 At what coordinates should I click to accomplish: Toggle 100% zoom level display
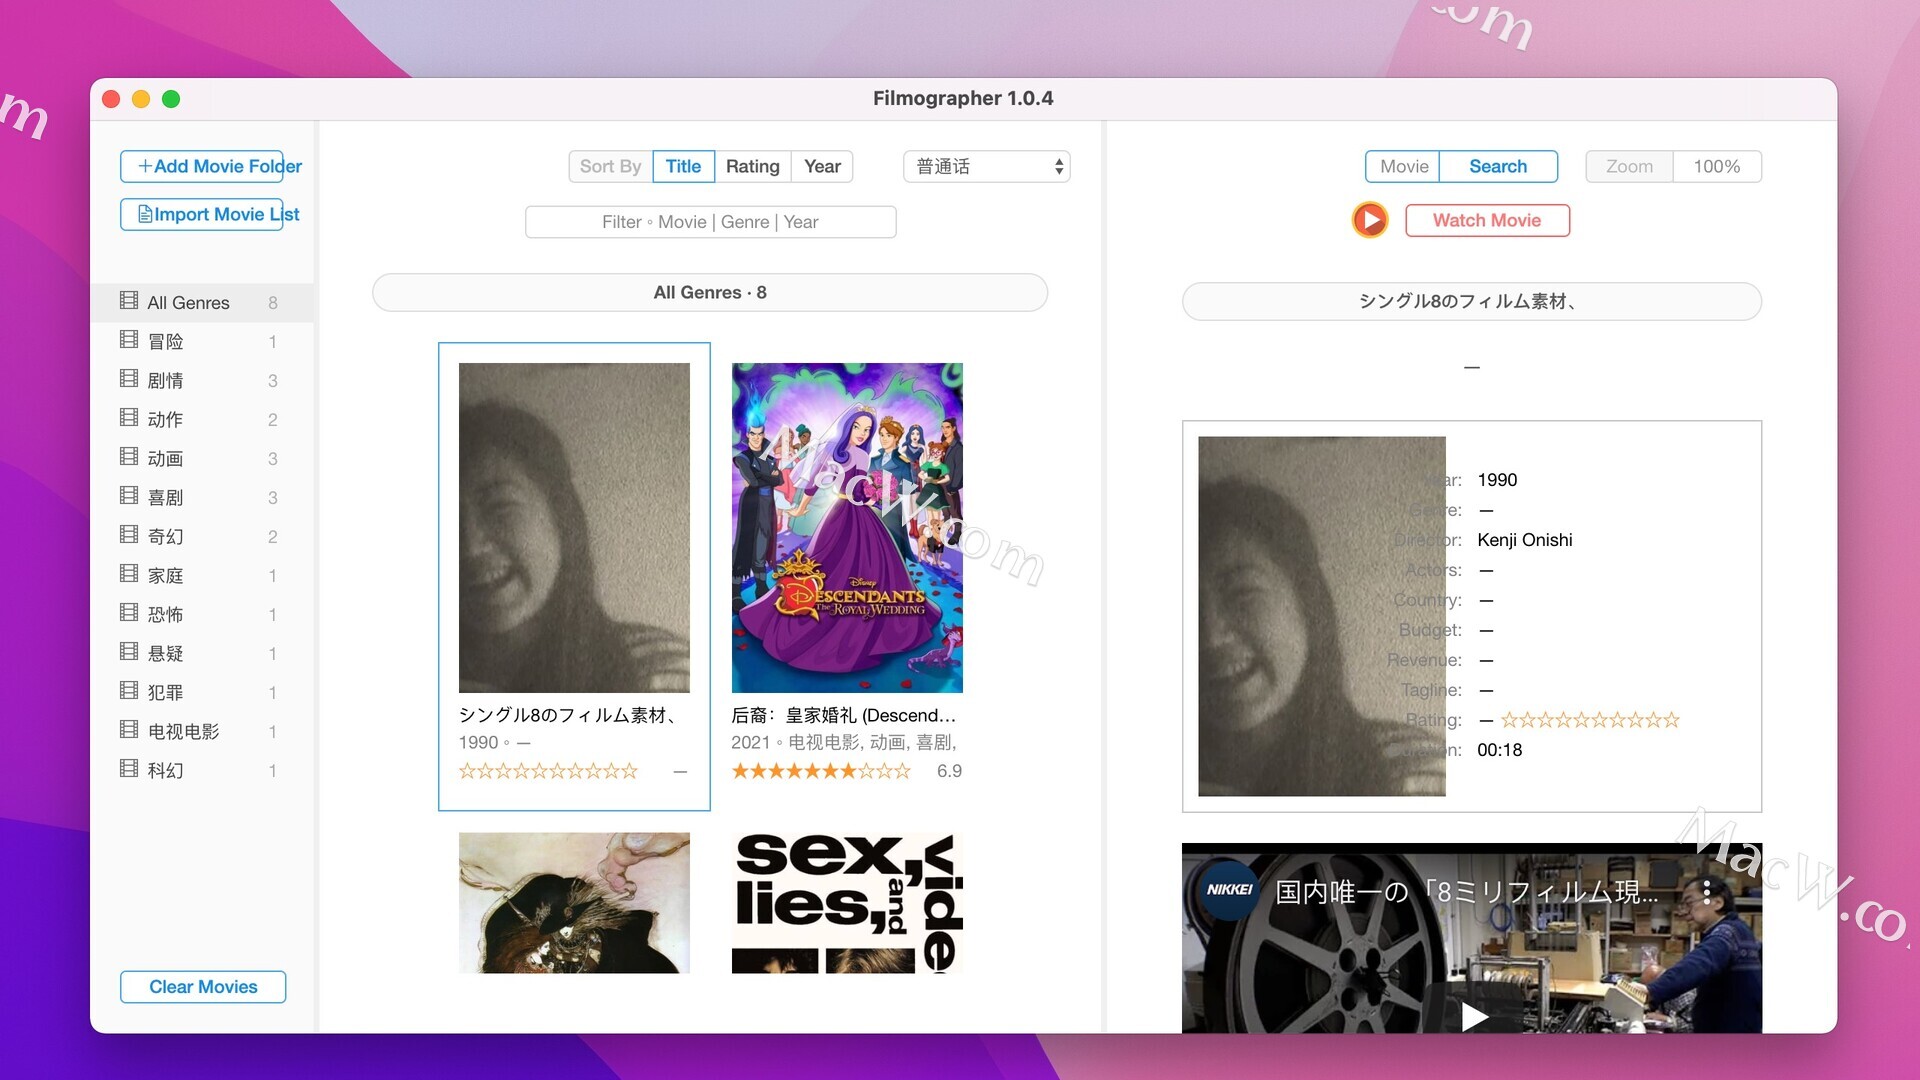(x=1718, y=166)
